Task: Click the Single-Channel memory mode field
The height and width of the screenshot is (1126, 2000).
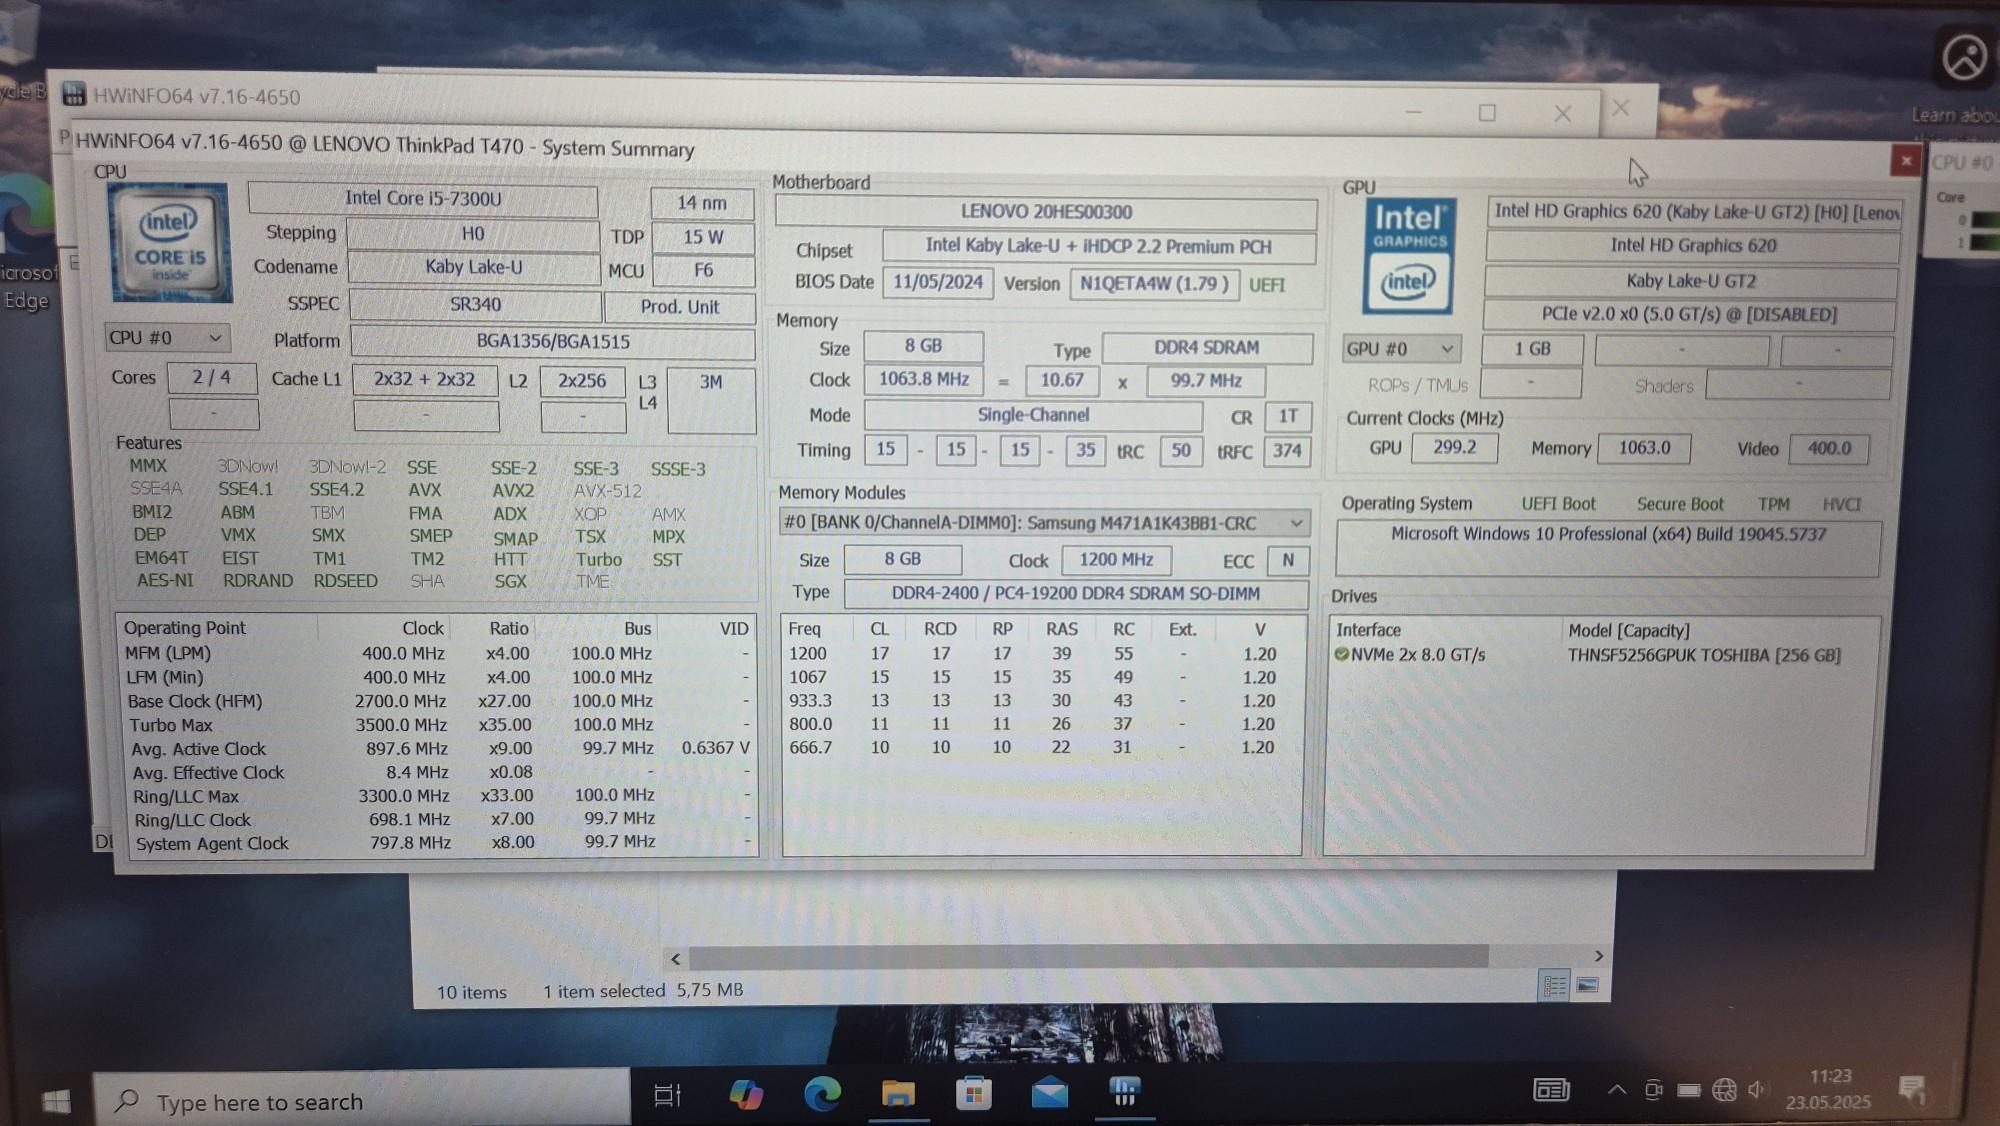Action: coord(1033,415)
